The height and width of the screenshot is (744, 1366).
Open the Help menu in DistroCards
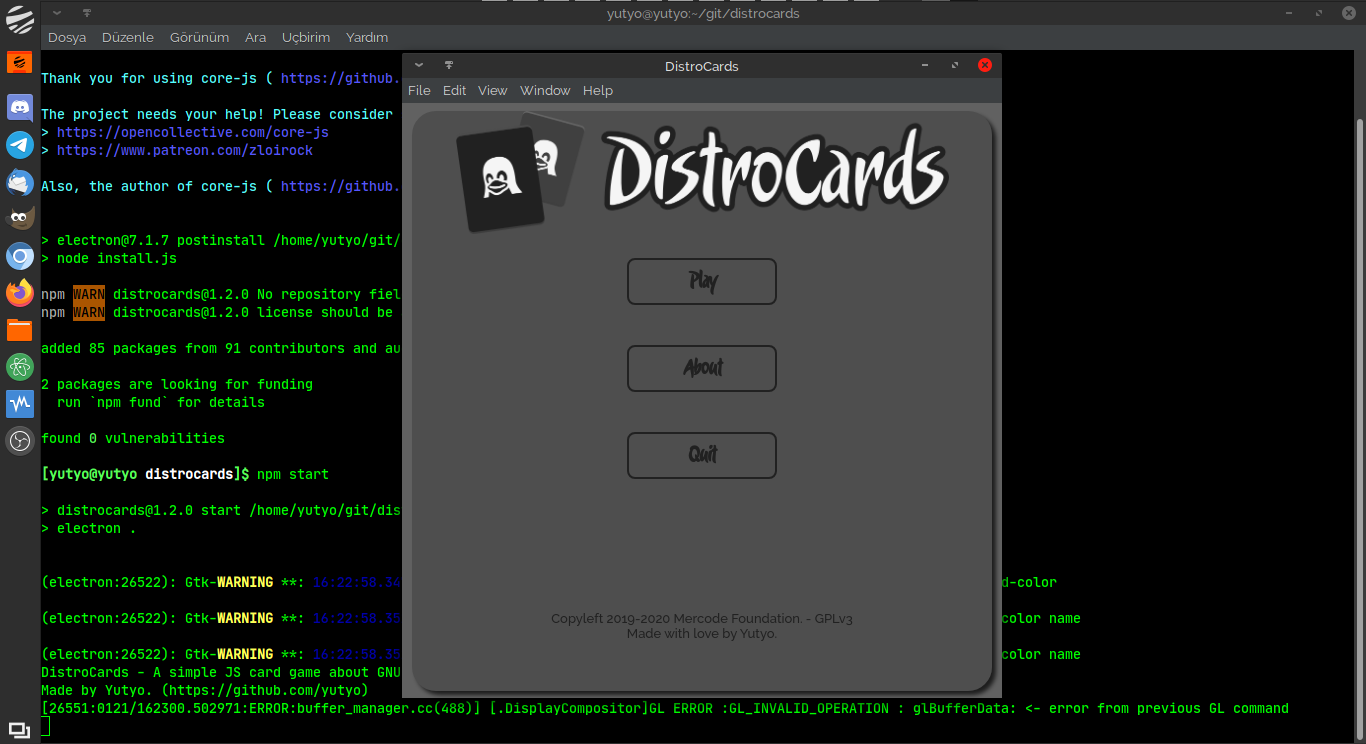pos(598,90)
